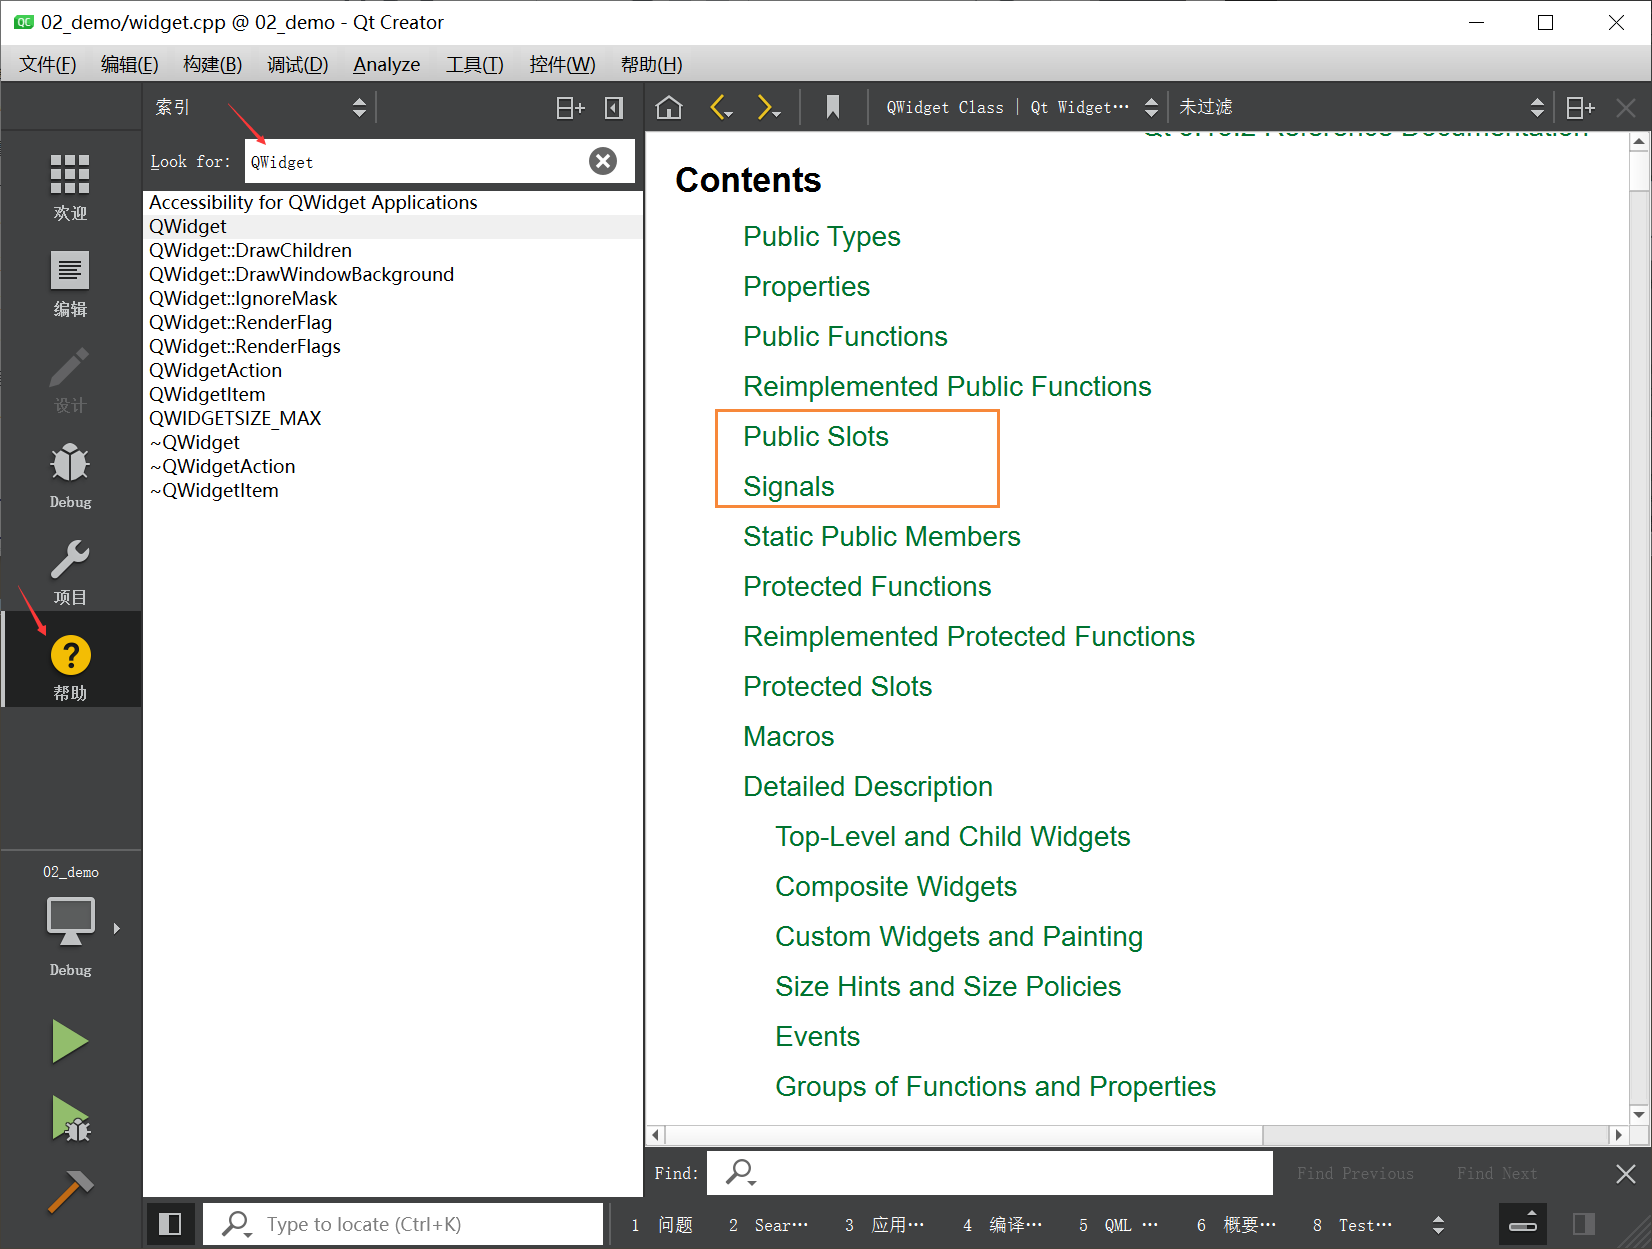Screen dimensions: 1652x1249
Task: Build project with the hammer icon
Action: click(x=70, y=1192)
